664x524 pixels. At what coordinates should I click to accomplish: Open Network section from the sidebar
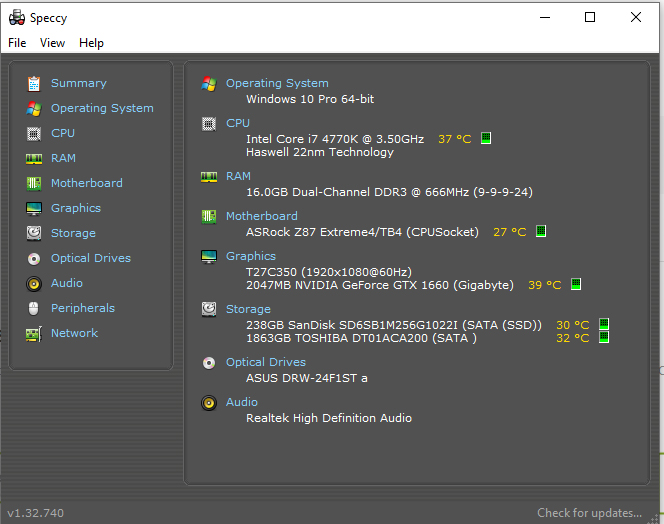[74, 333]
